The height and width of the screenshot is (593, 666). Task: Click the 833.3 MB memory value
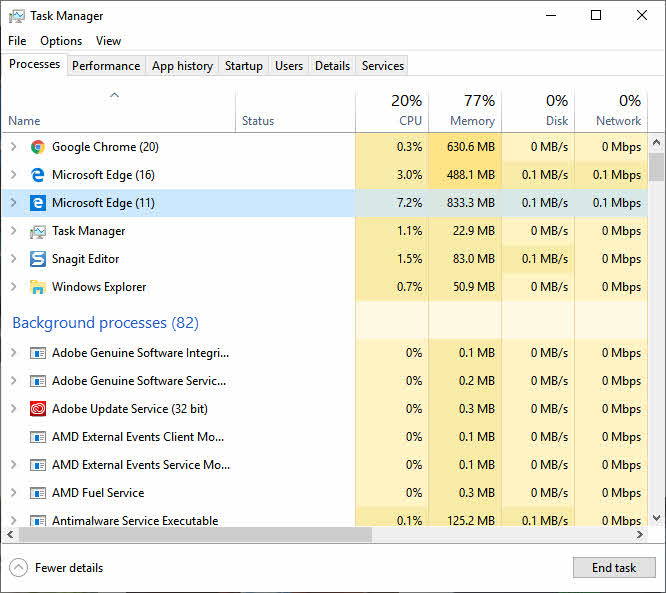[x=471, y=203]
